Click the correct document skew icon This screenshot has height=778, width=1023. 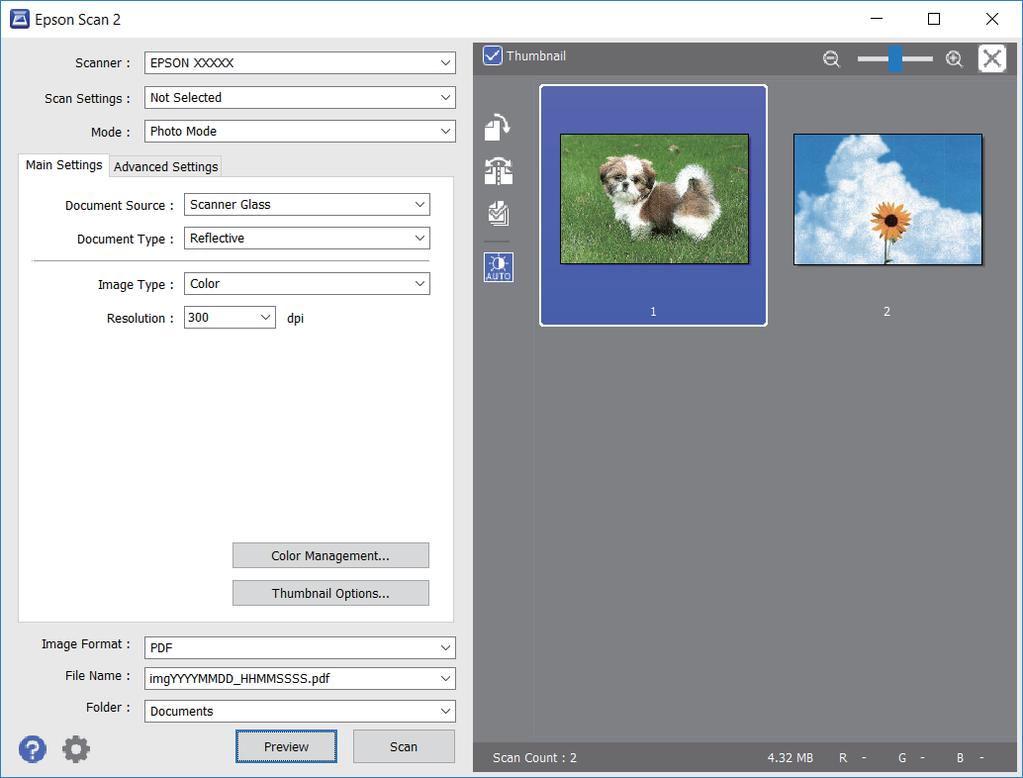coord(498,171)
